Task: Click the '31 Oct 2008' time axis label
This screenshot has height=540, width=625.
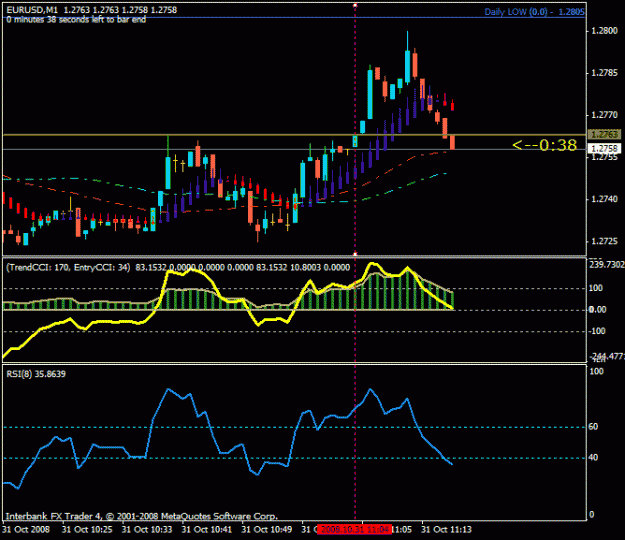Action: (x=26, y=530)
